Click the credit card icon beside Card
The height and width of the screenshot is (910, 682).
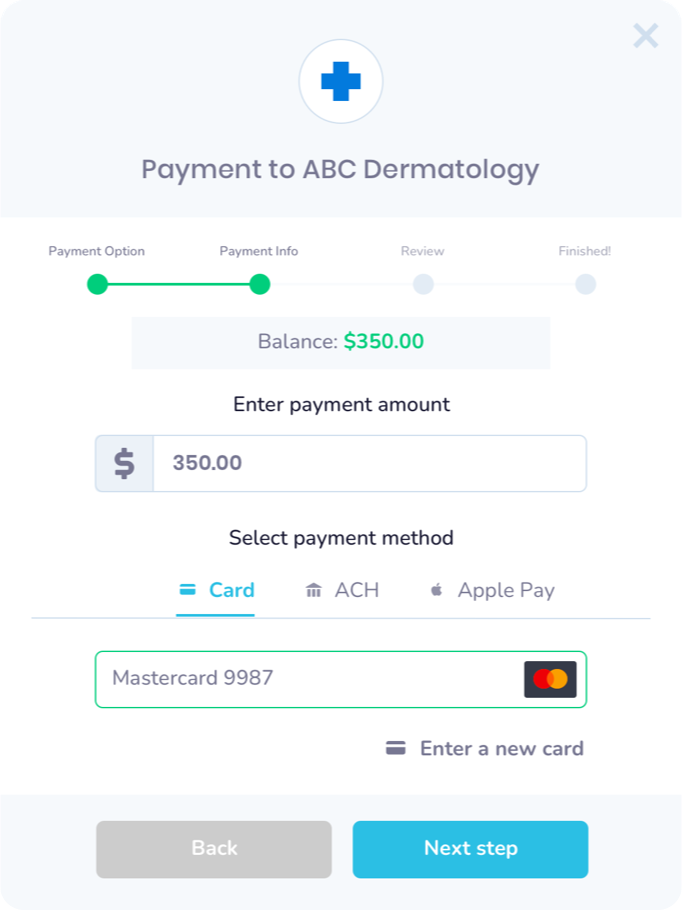tap(187, 590)
